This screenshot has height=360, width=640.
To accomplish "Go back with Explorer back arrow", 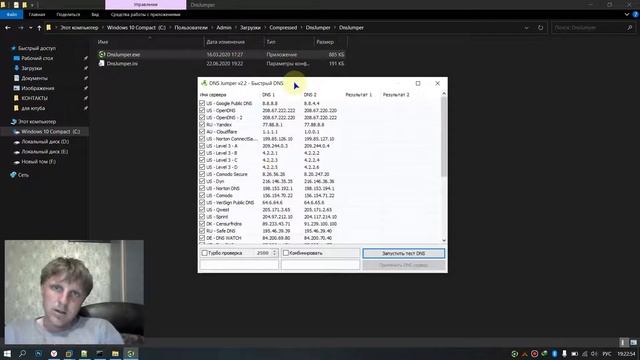I will (x=8, y=28).
